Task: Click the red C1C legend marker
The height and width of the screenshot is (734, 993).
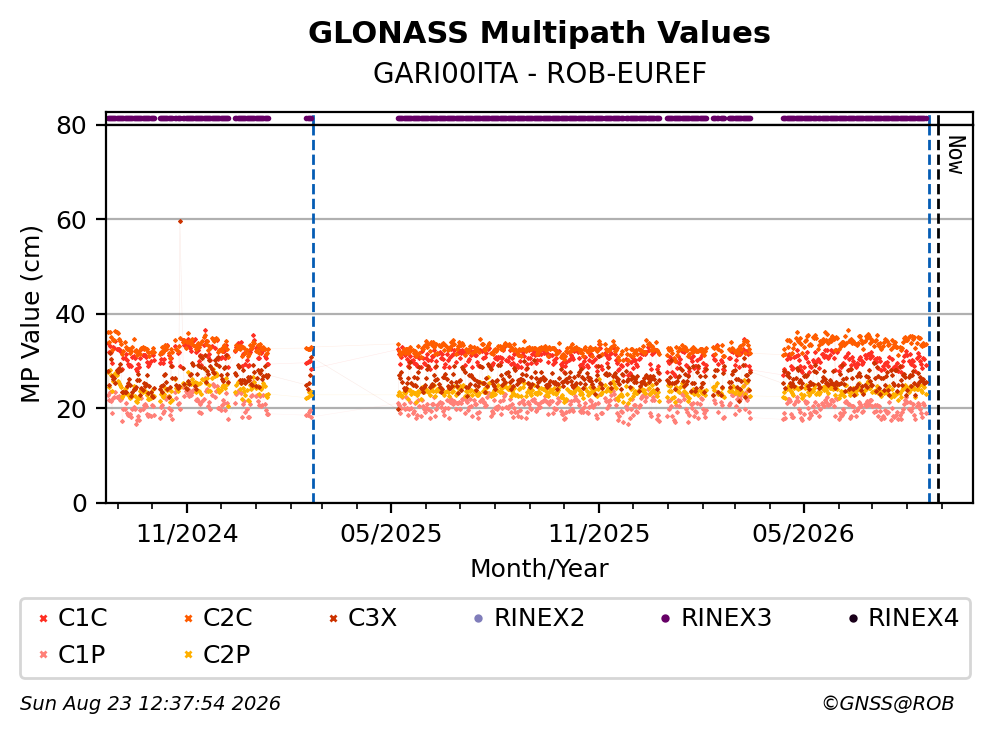Action: click(x=43, y=618)
